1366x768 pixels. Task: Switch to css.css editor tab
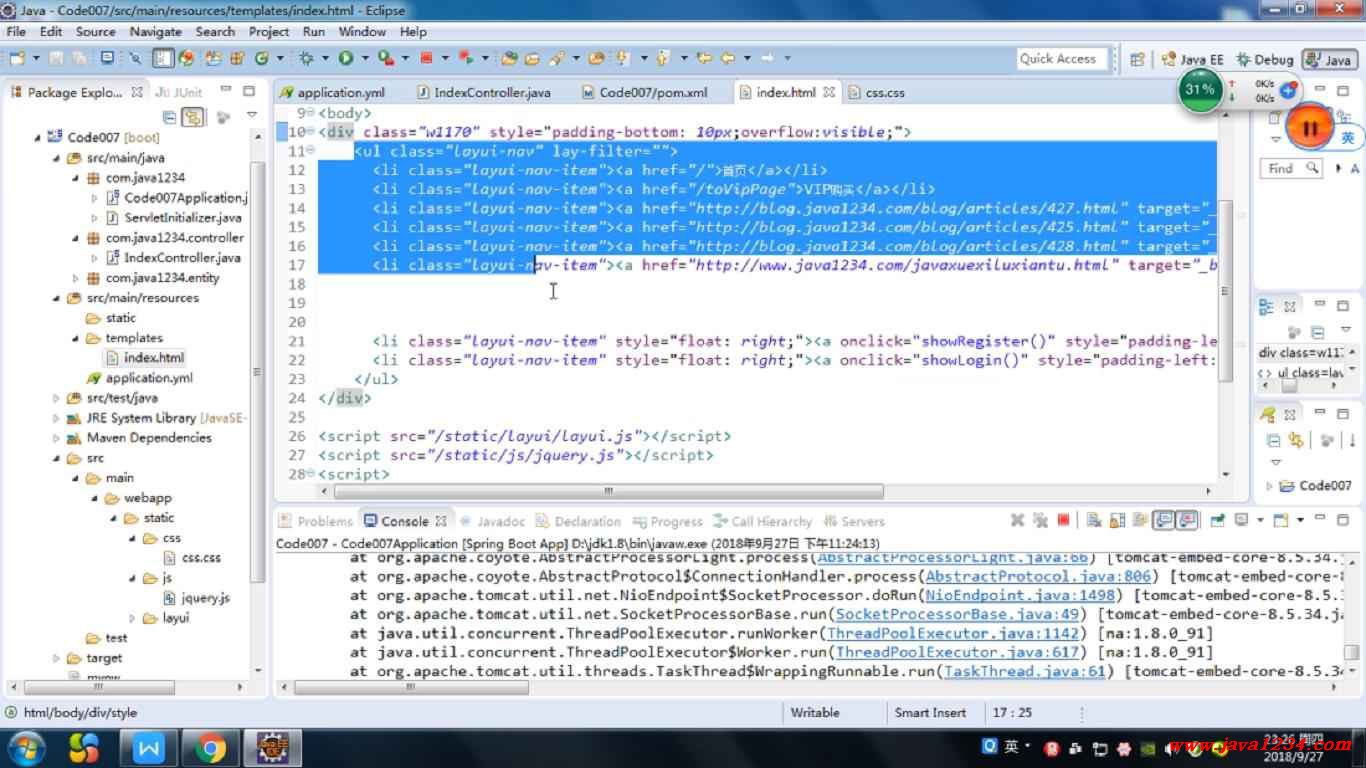[877, 92]
